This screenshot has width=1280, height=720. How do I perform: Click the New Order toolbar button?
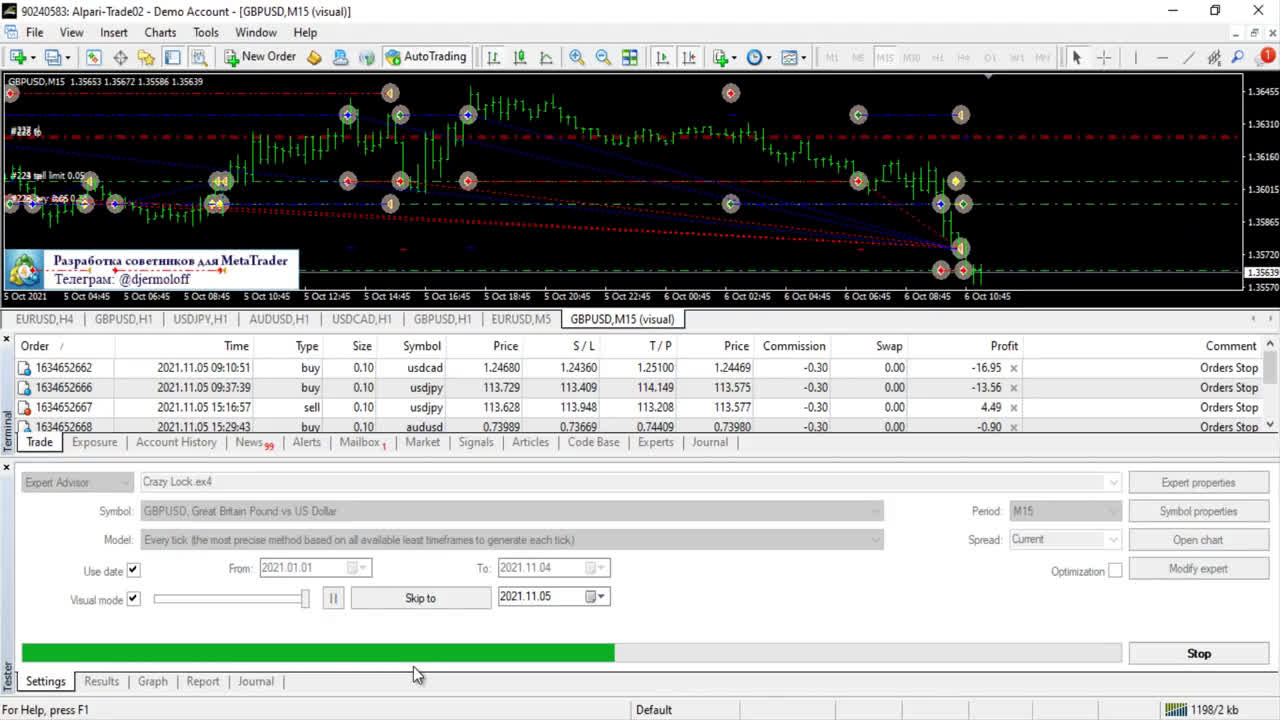pos(259,57)
